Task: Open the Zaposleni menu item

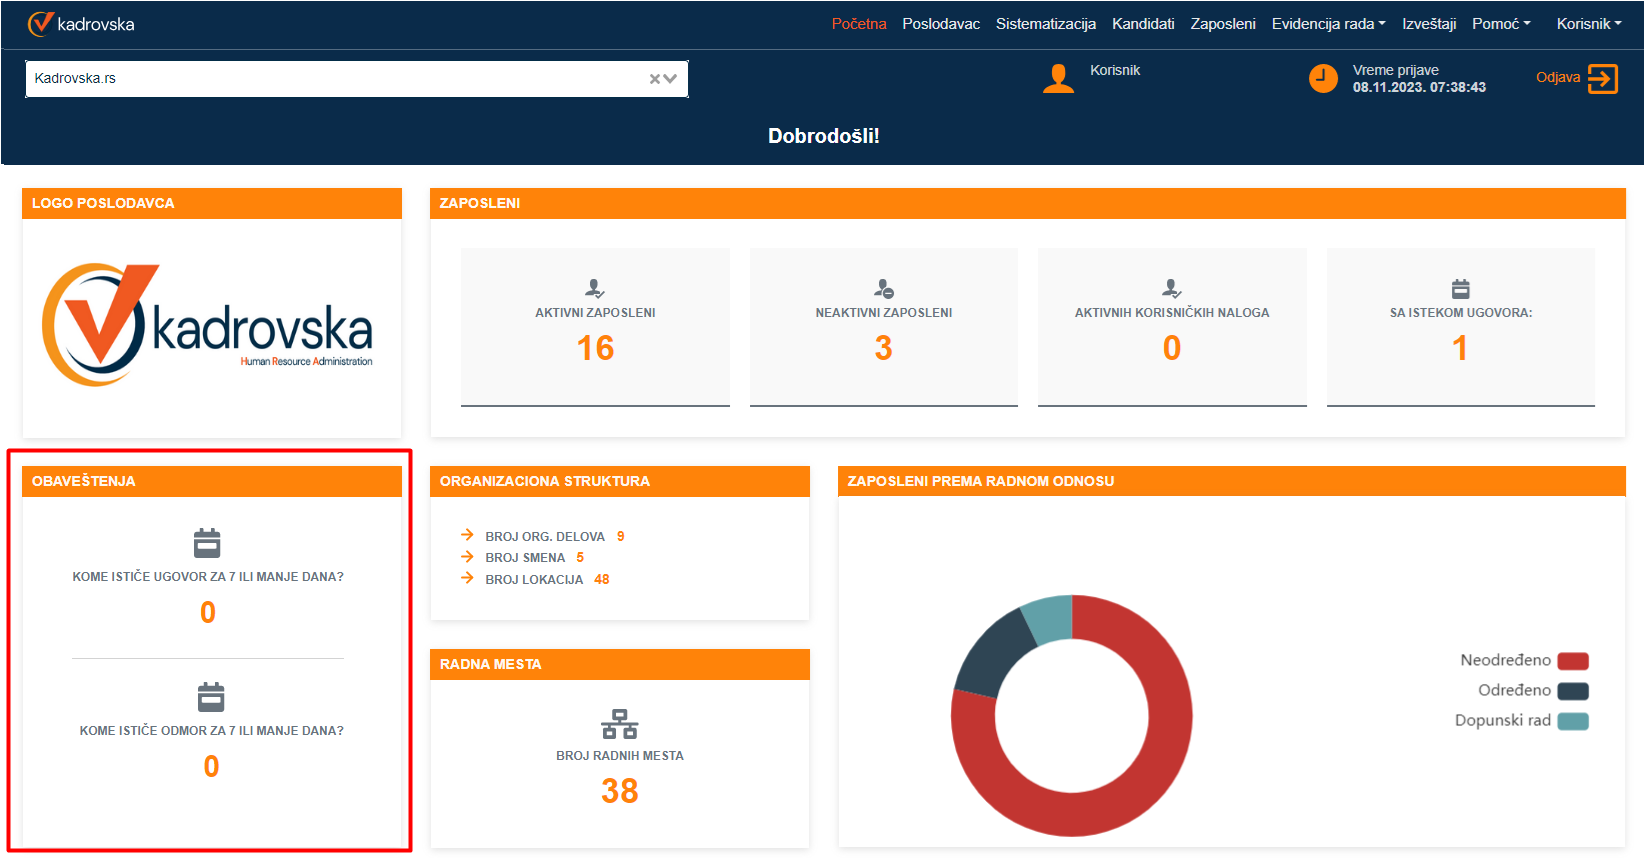Action: coord(1222,24)
